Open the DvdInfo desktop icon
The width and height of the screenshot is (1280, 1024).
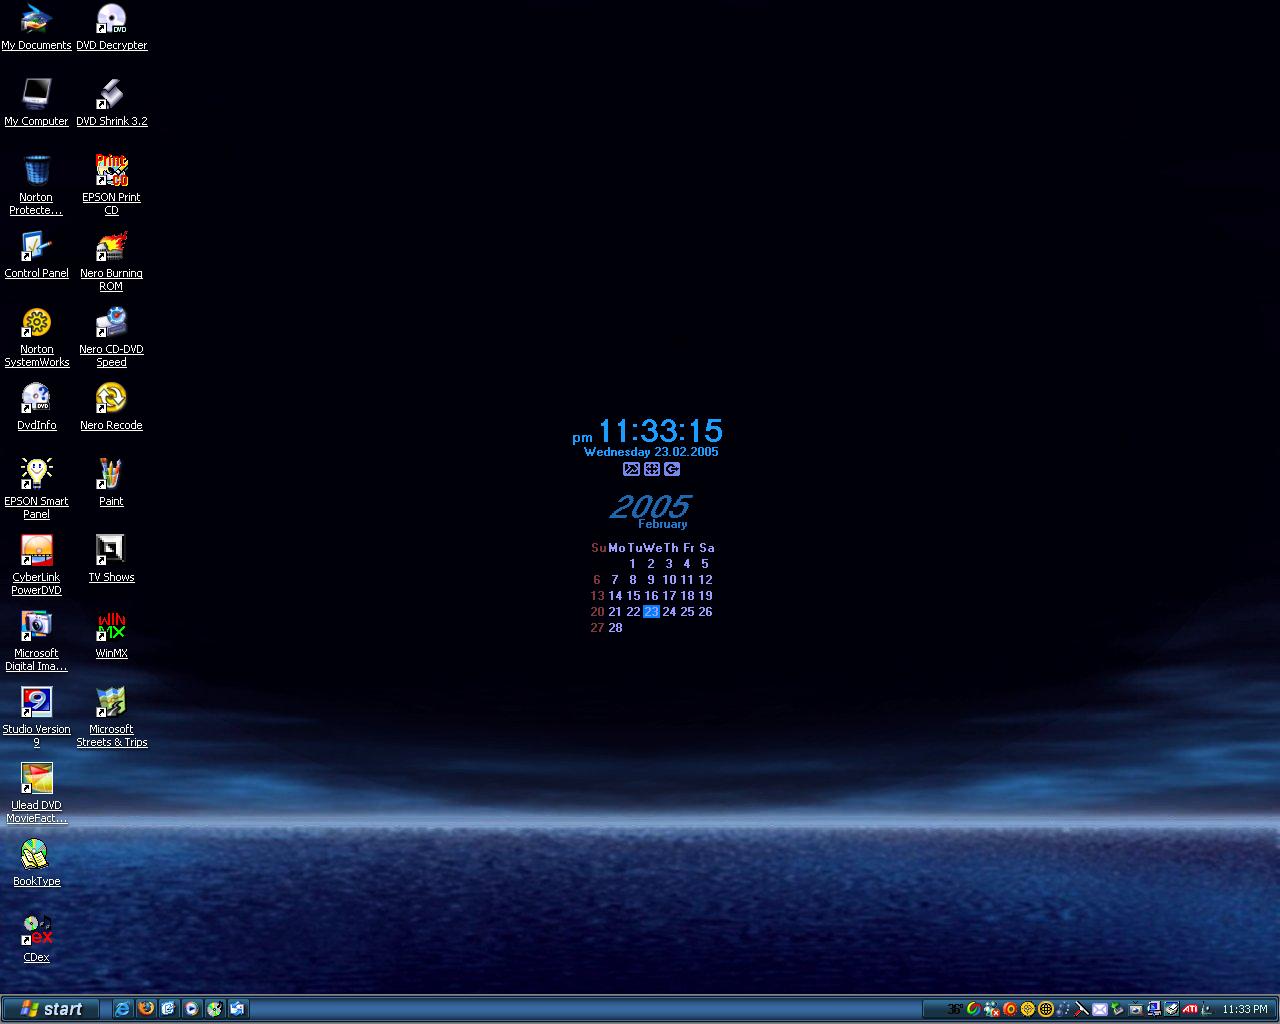[x=36, y=407]
